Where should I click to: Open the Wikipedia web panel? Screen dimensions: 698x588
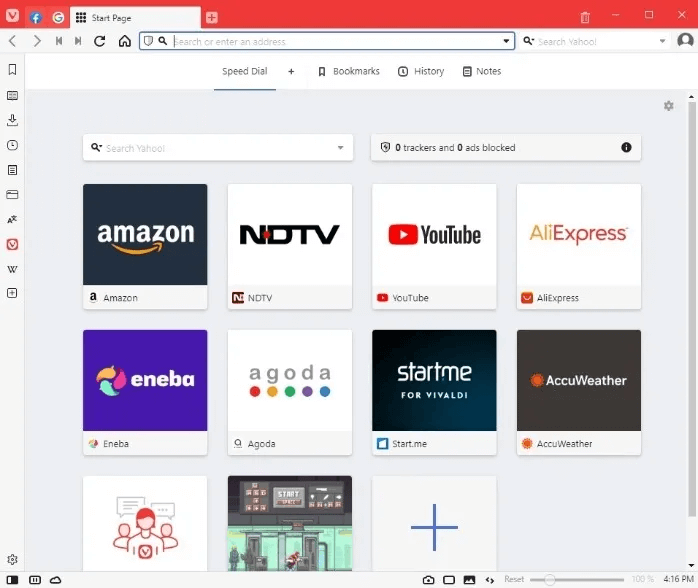pos(12,269)
